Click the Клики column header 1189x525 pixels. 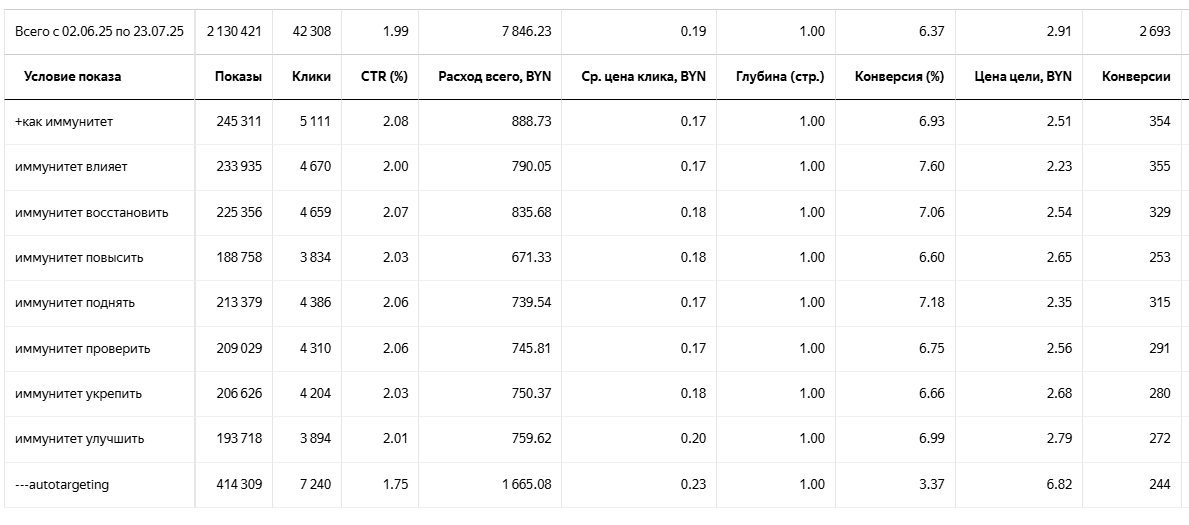pos(311,77)
